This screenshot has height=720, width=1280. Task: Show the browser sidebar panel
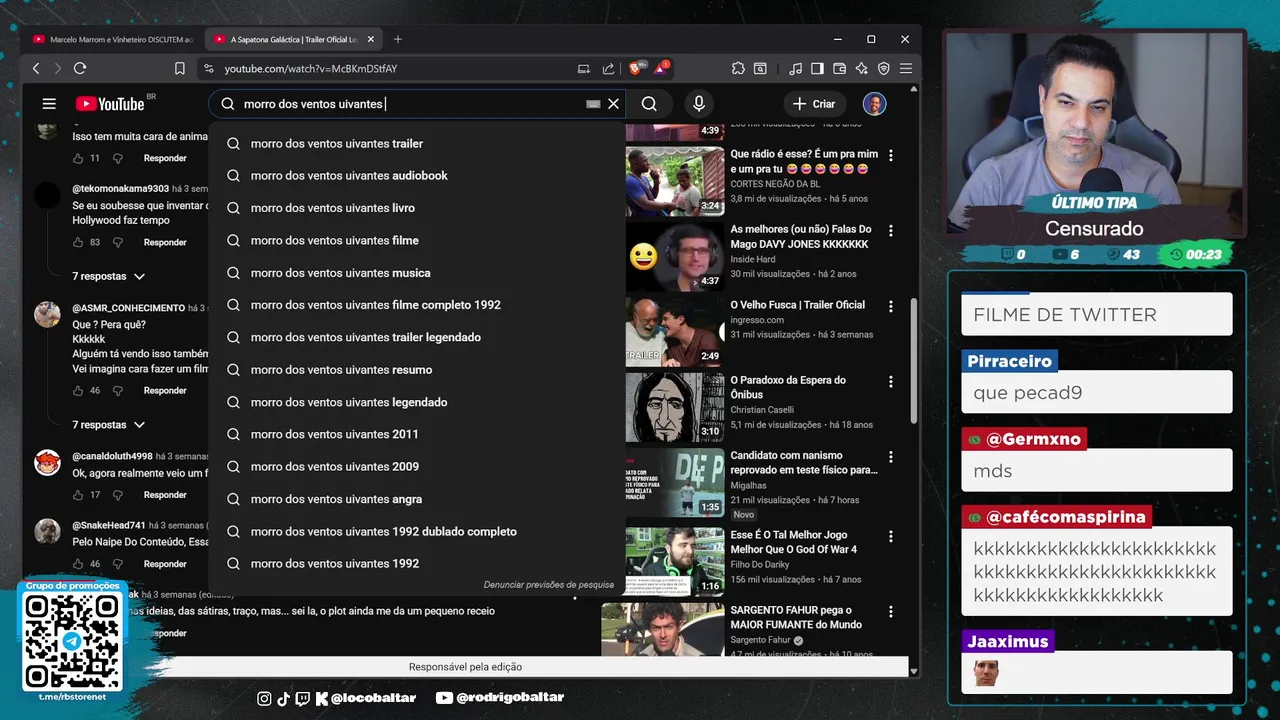[x=817, y=68]
